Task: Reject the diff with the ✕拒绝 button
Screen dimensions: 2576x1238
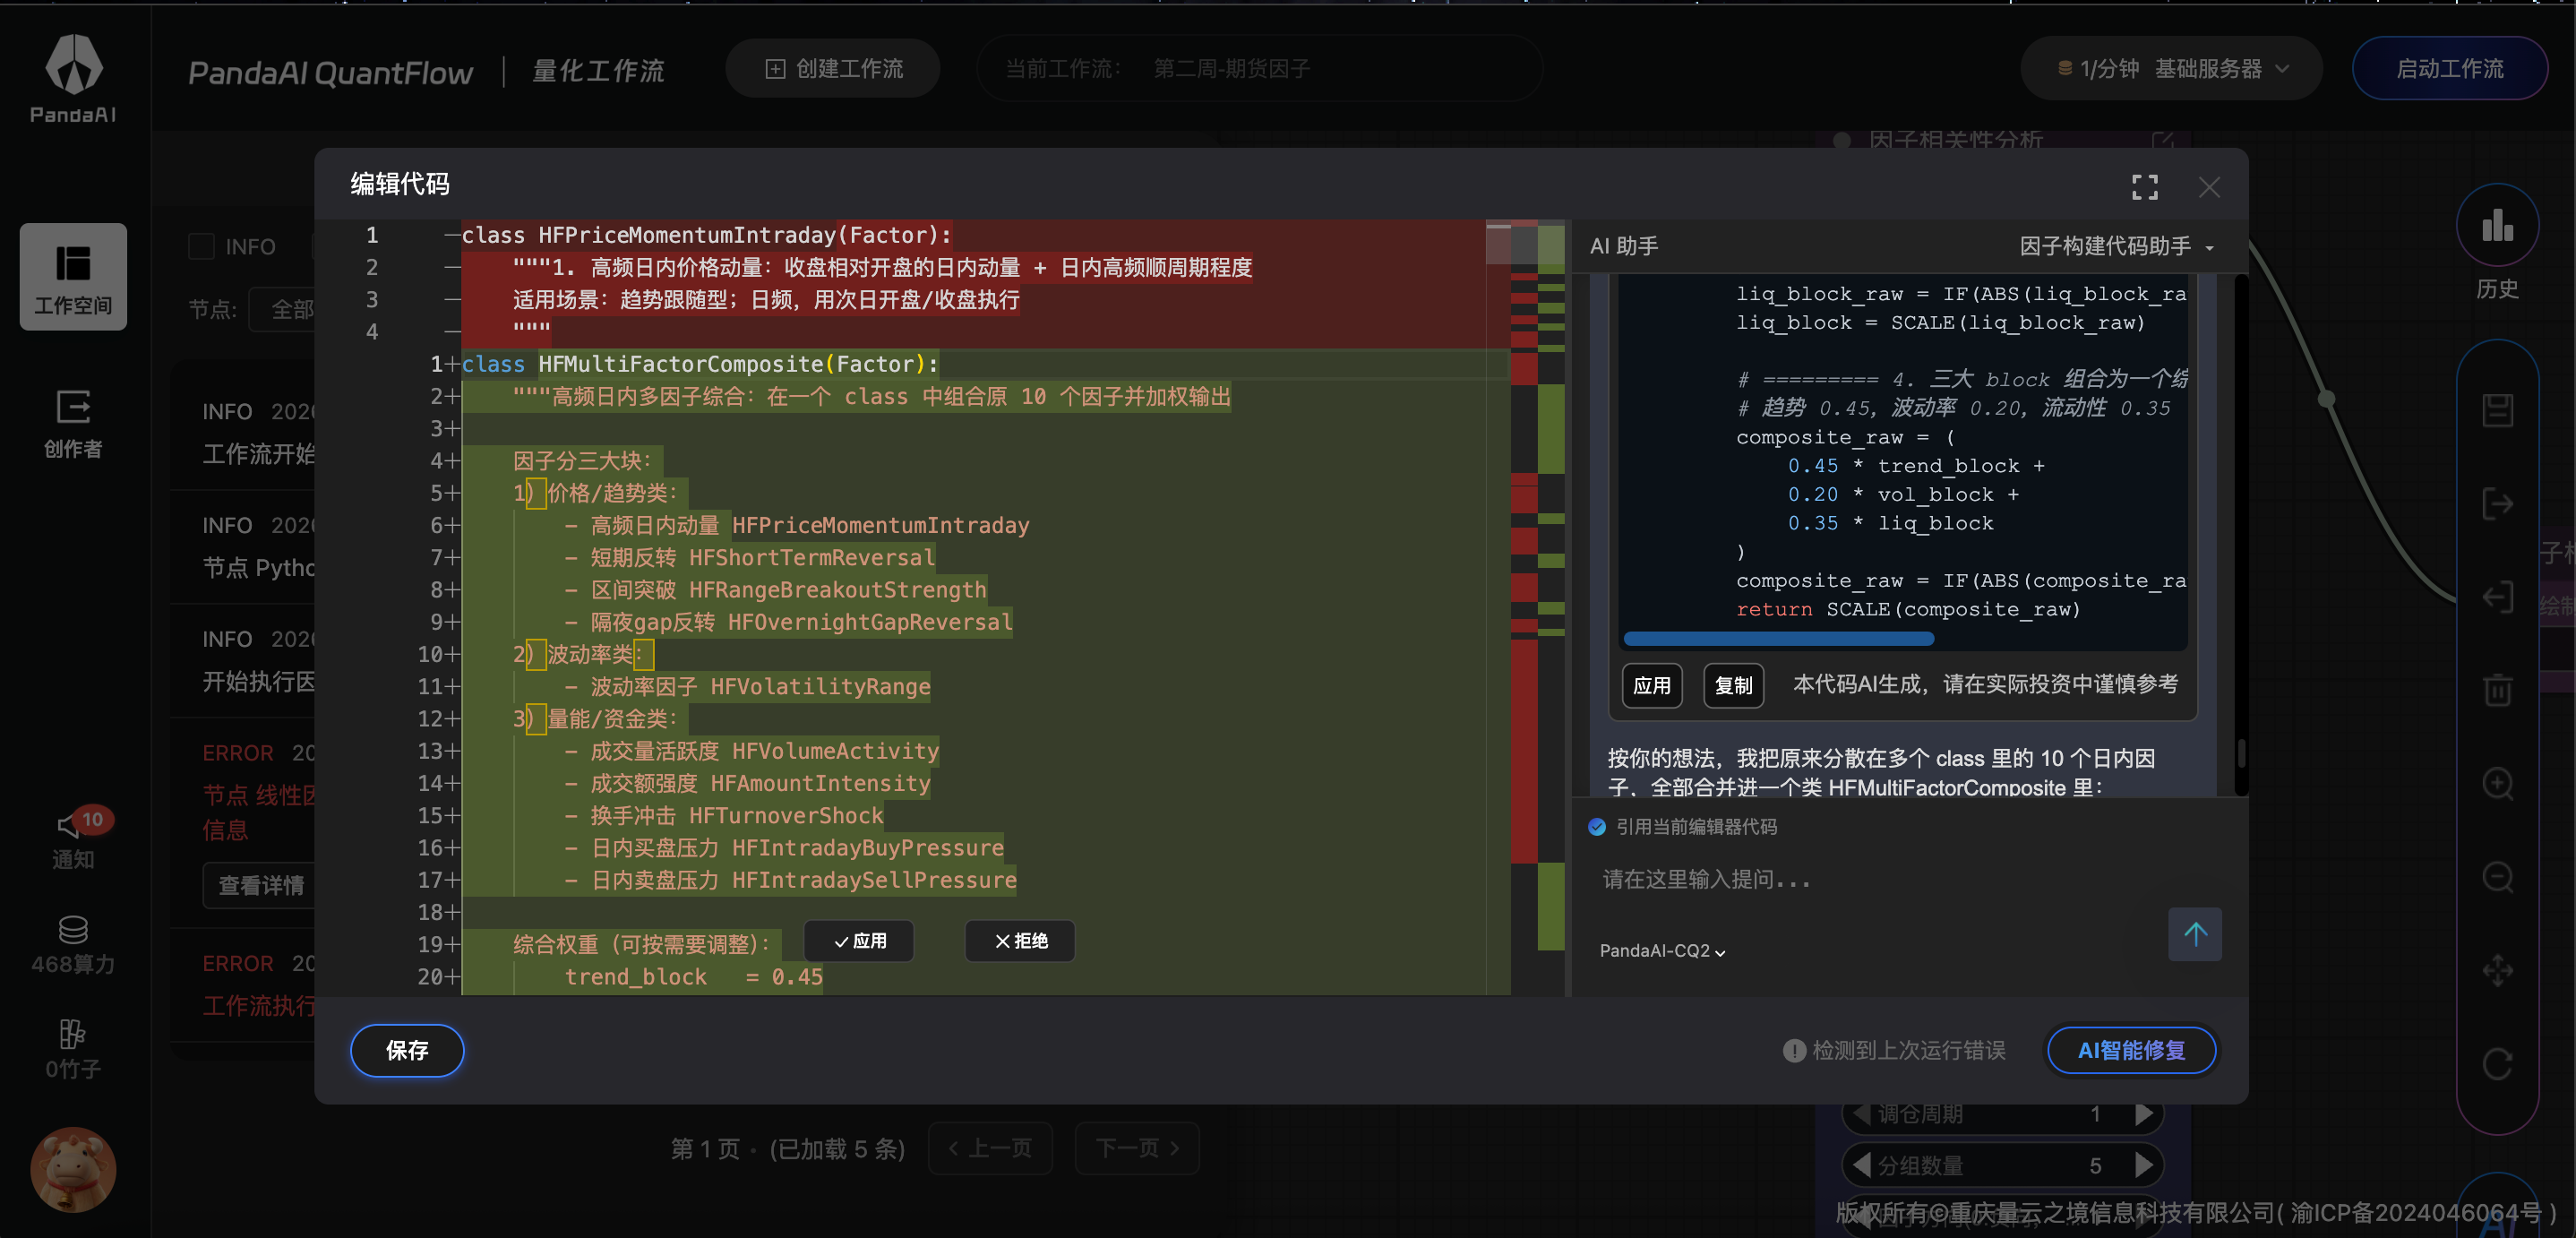Action: click(x=1020, y=941)
